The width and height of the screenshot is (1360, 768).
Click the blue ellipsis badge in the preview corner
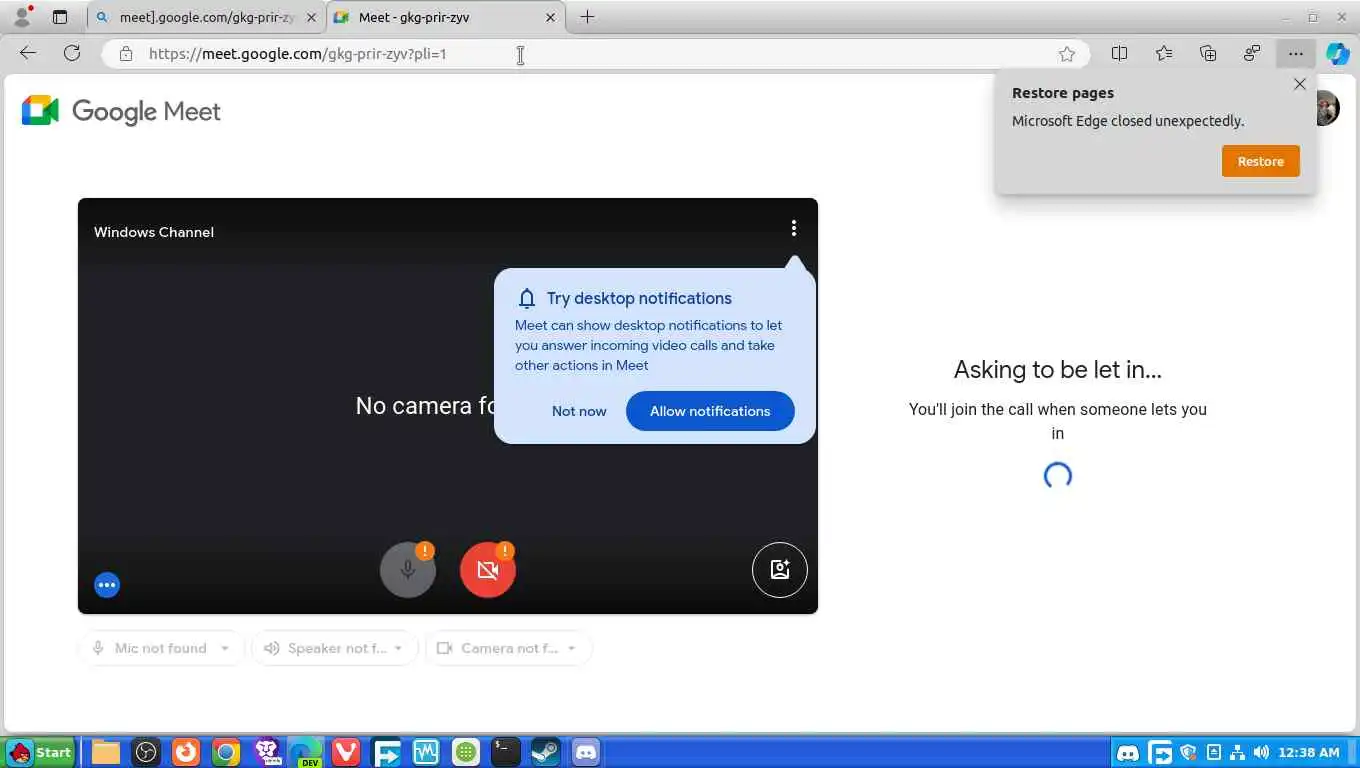pyautogui.click(x=107, y=585)
